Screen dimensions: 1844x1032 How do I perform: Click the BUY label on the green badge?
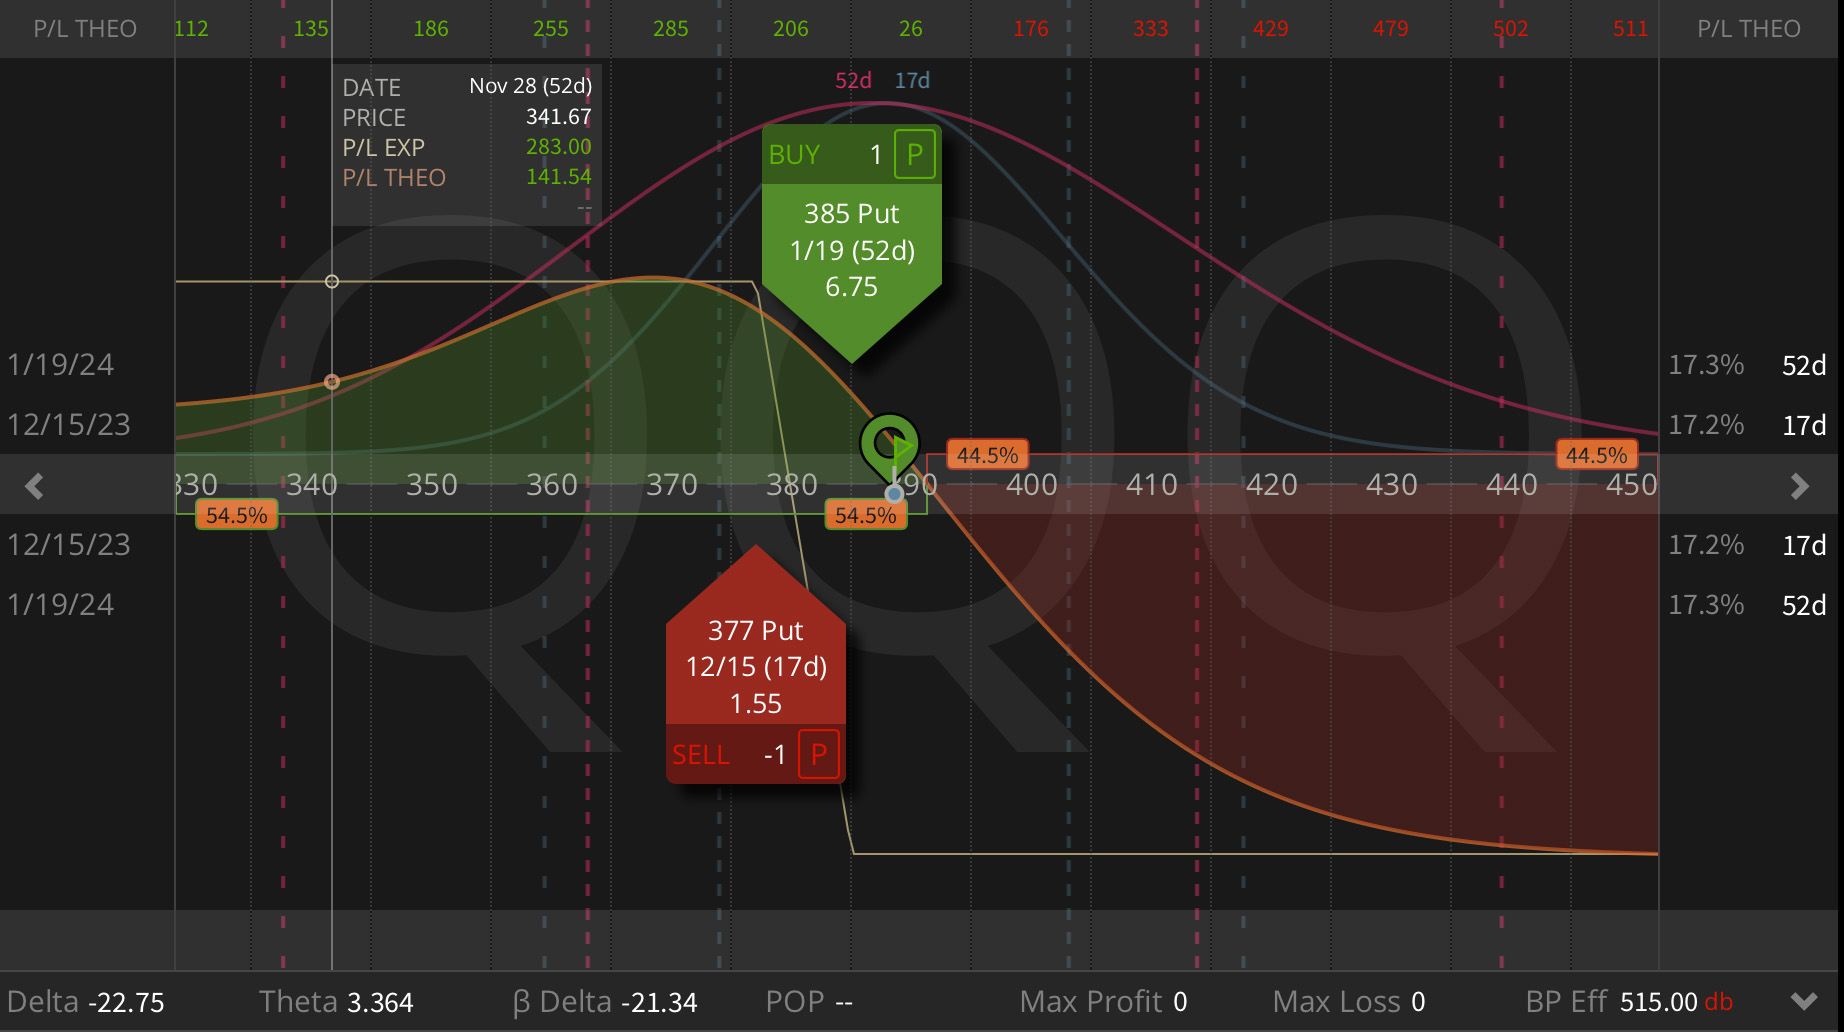tap(795, 153)
